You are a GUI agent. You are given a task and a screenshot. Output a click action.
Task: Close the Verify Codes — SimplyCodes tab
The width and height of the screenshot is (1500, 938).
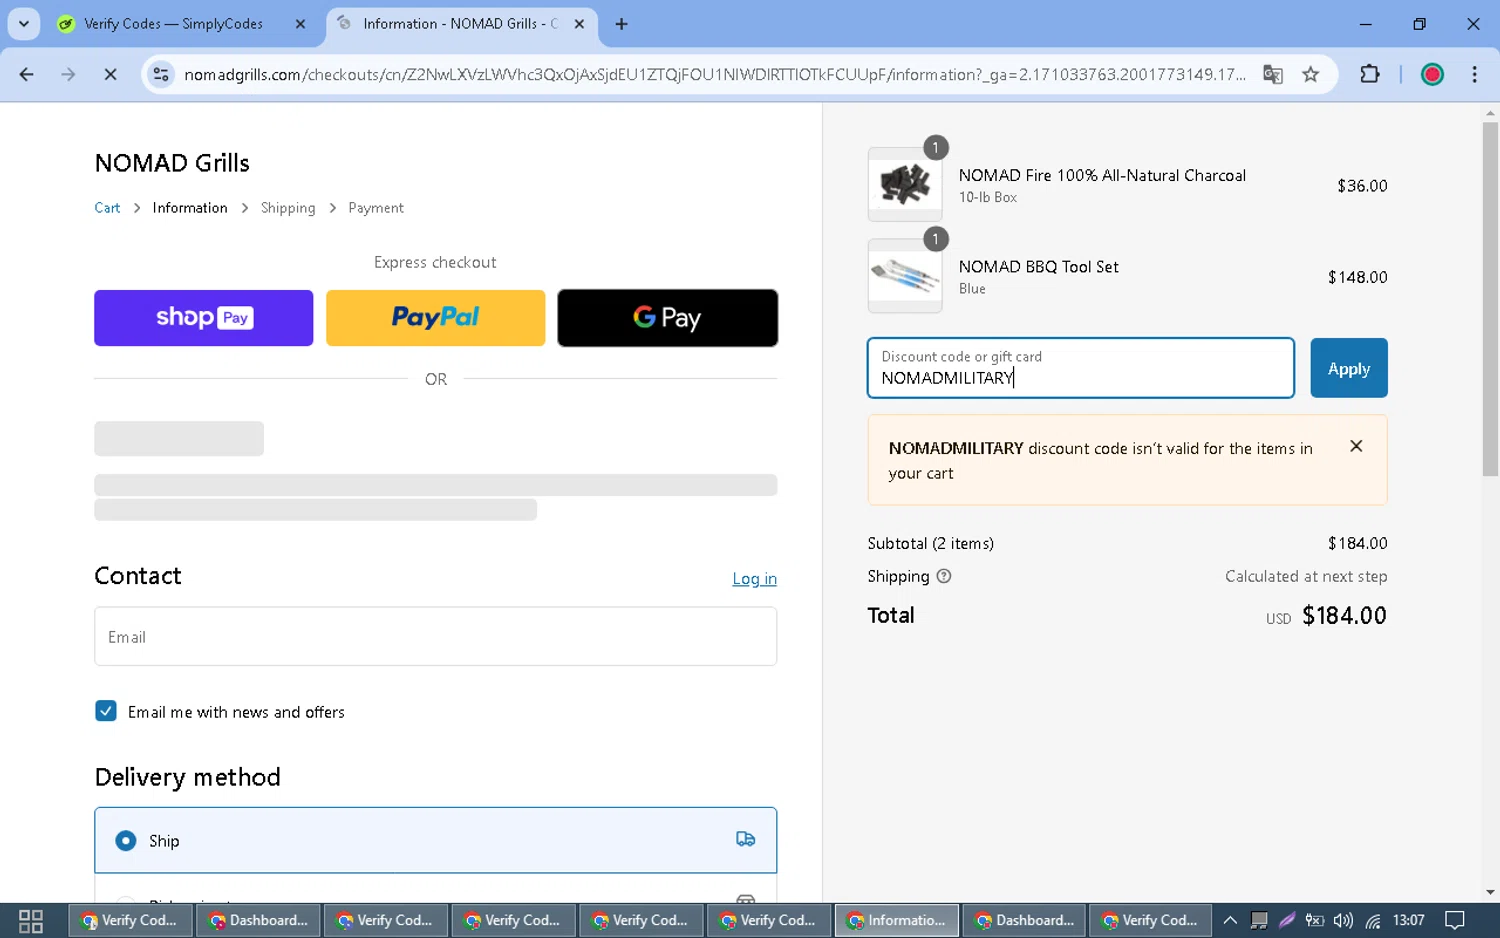300,24
